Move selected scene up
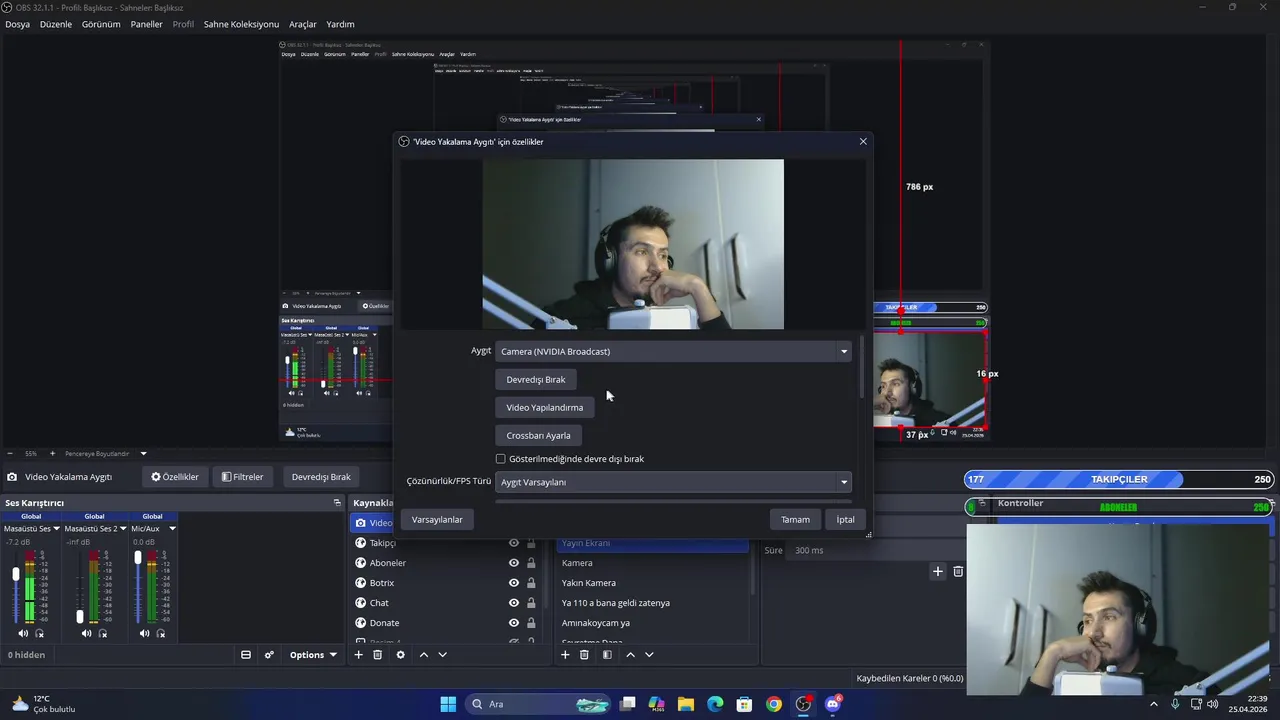 click(630, 655)
